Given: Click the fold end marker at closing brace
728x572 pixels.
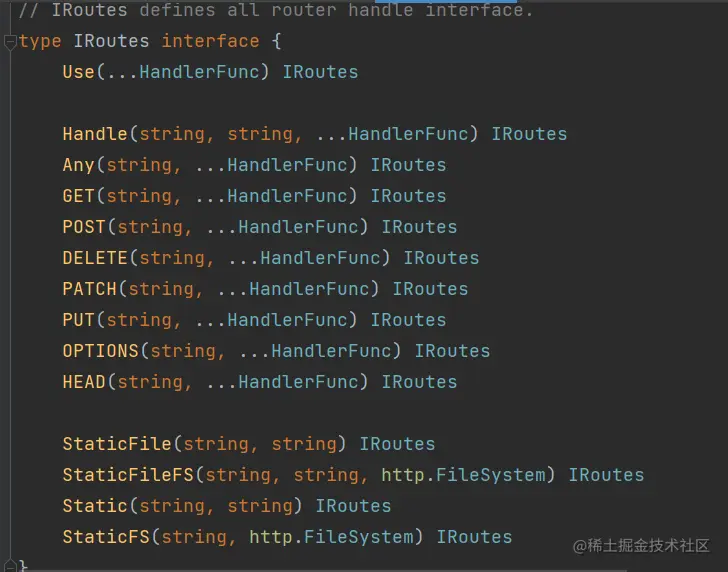Looking at the screenshot, I should point(10,566).
